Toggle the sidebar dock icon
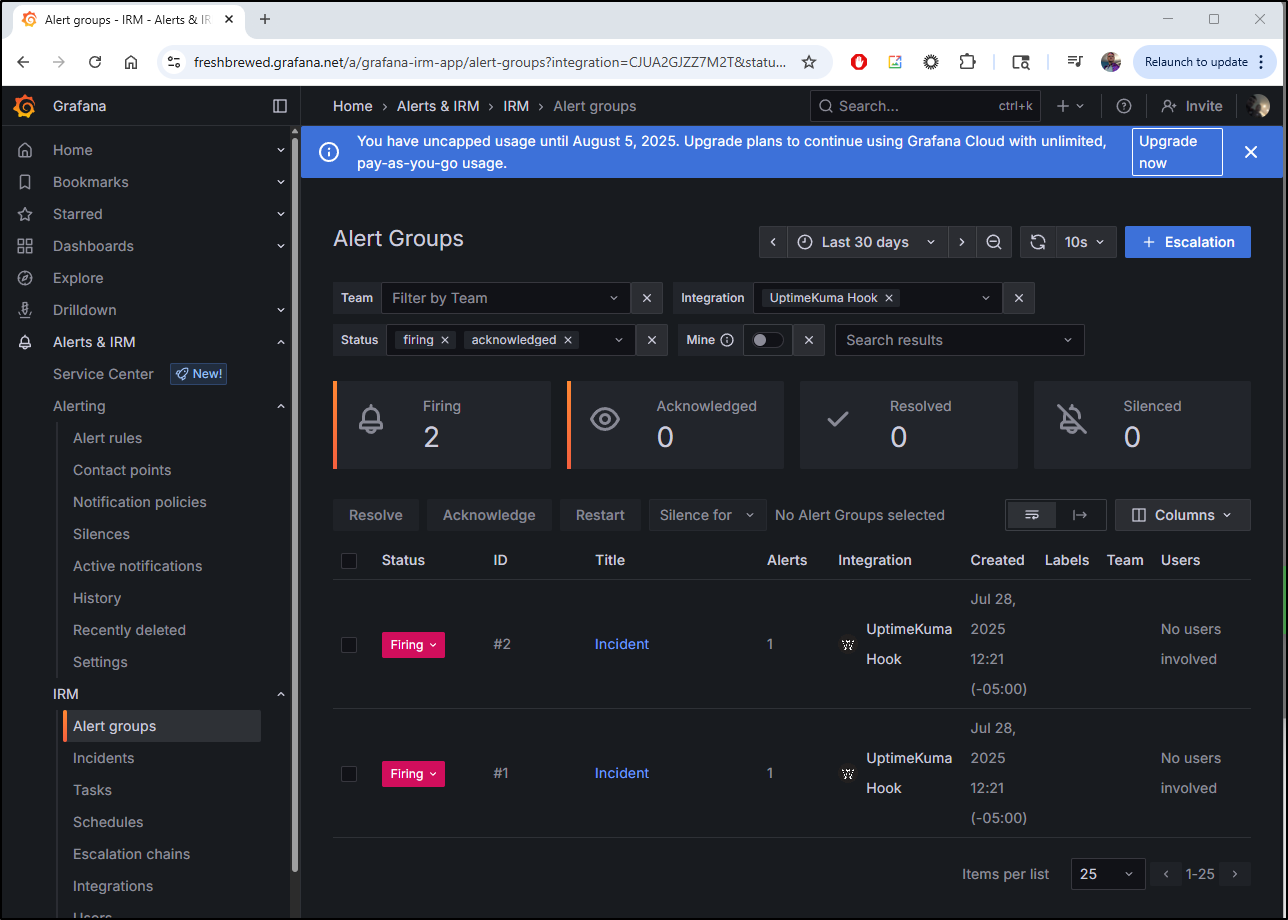1288x920 pixels. (280, 106)
